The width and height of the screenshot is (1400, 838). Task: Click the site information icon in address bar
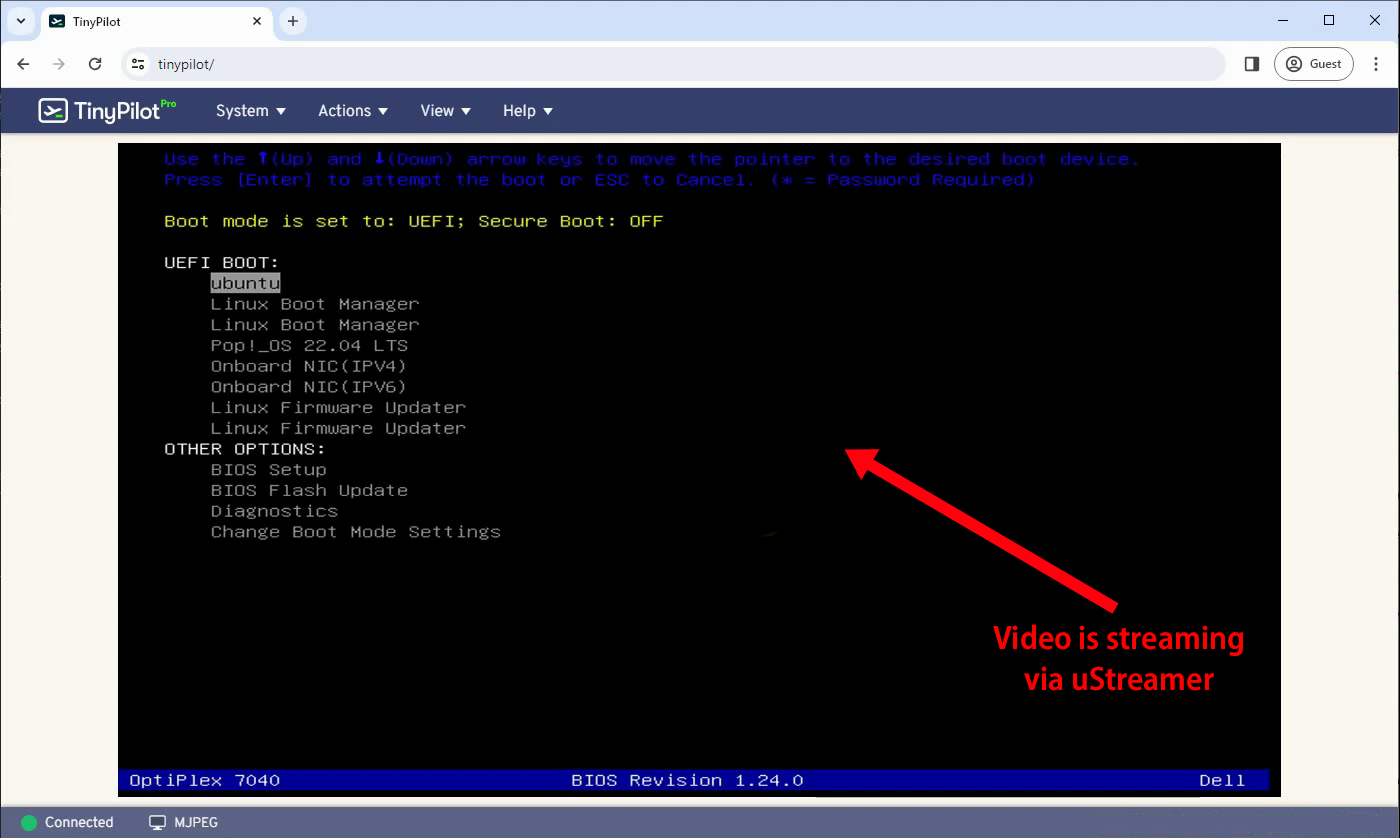(139, 64)
